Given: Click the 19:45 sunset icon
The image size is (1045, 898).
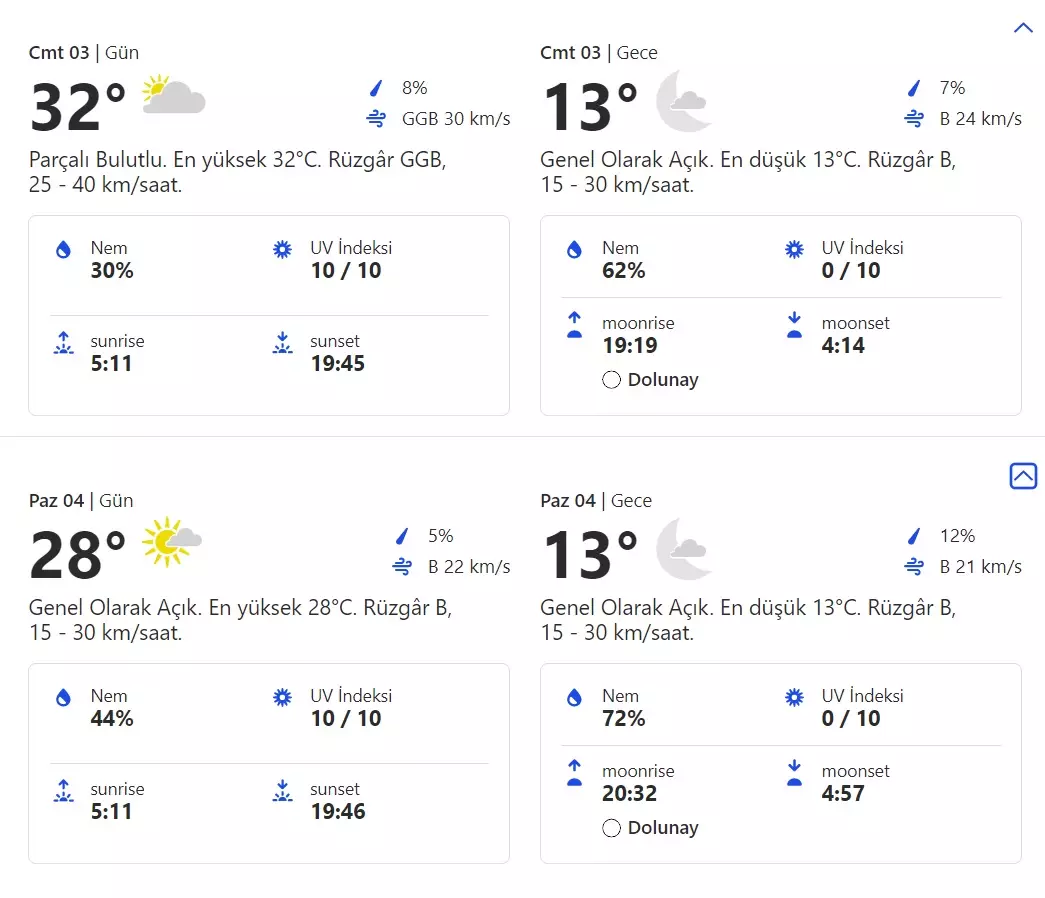Looking at the screenshot, I should coord(283,344).
